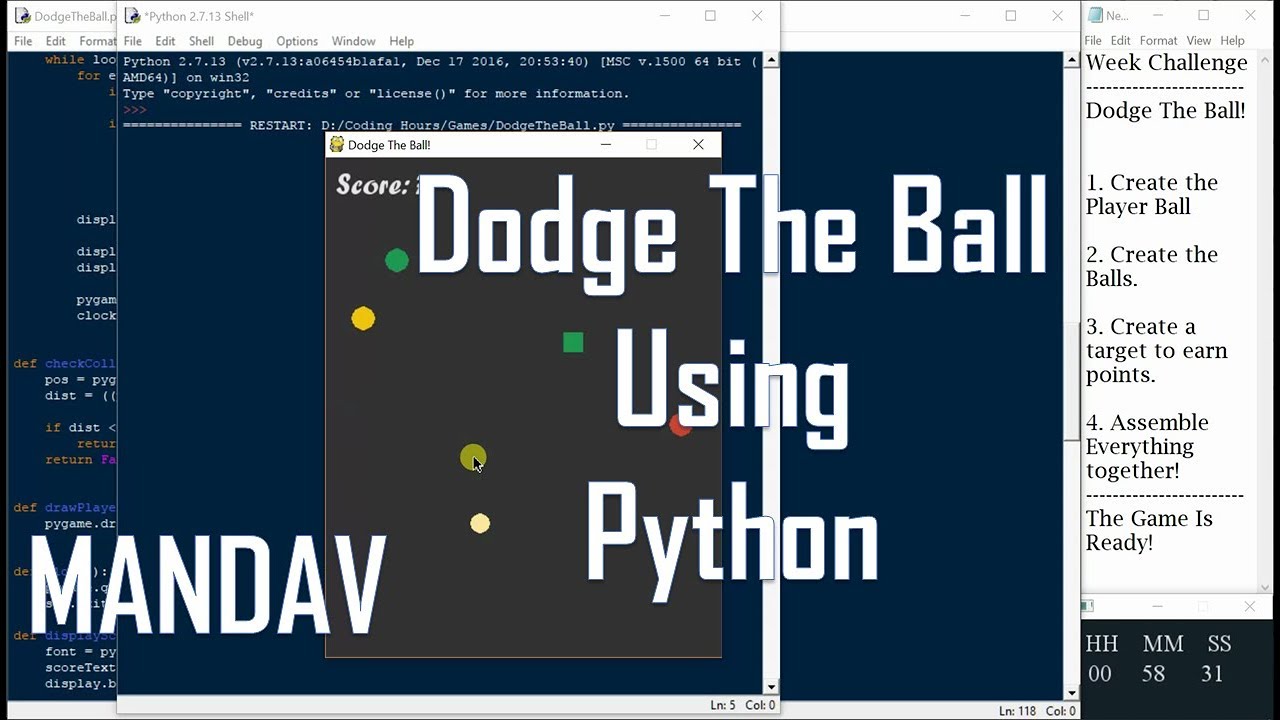The image size is (1280, 720).
Task: Open the Debug menu in Python Shell
Action: (x=245, y=41)
